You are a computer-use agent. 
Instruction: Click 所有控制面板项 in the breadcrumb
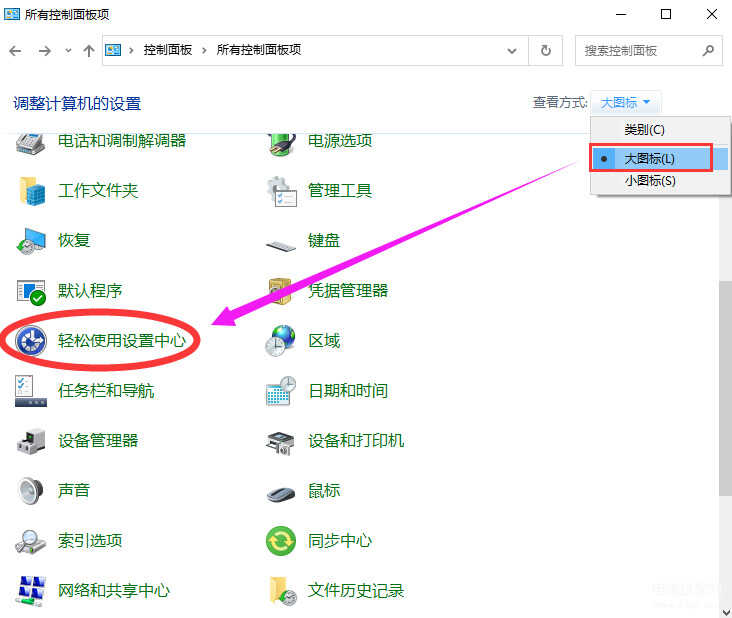coord(259,50)
